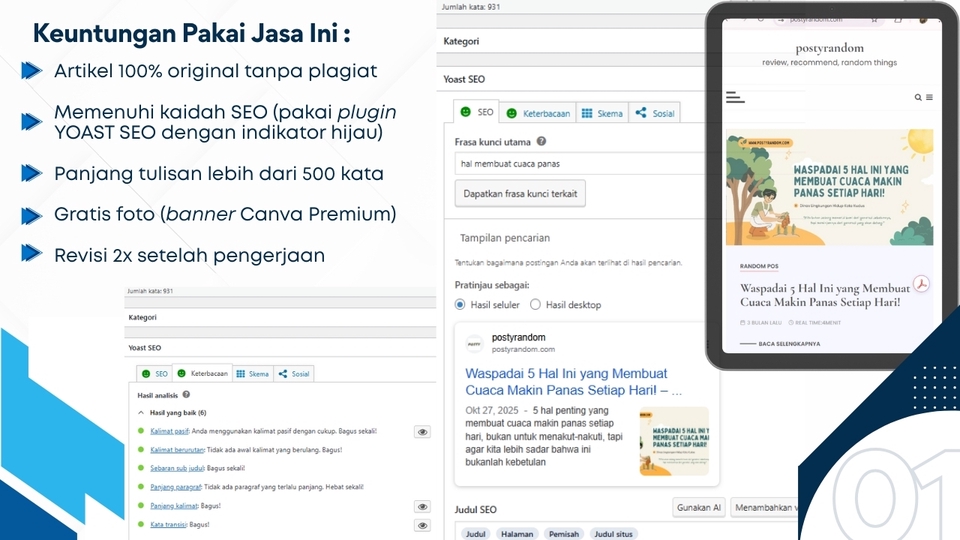
Task: Click the blue search preview title Waspadai 5 Hal
Action: (x=573, y=381)
